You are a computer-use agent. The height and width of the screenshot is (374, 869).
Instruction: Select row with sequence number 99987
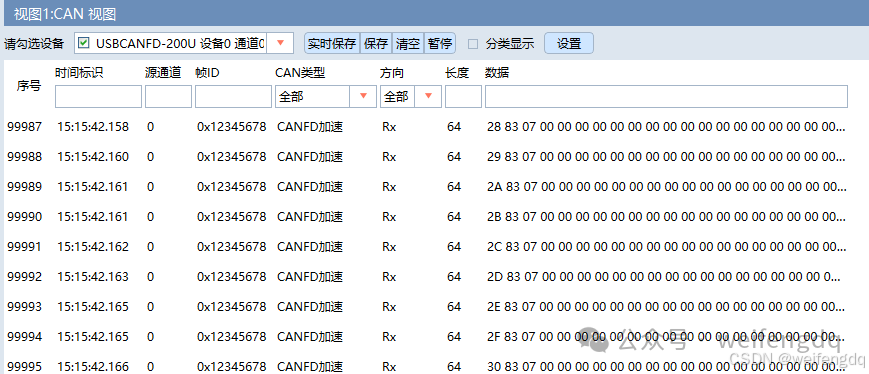(x=426, y=127)
